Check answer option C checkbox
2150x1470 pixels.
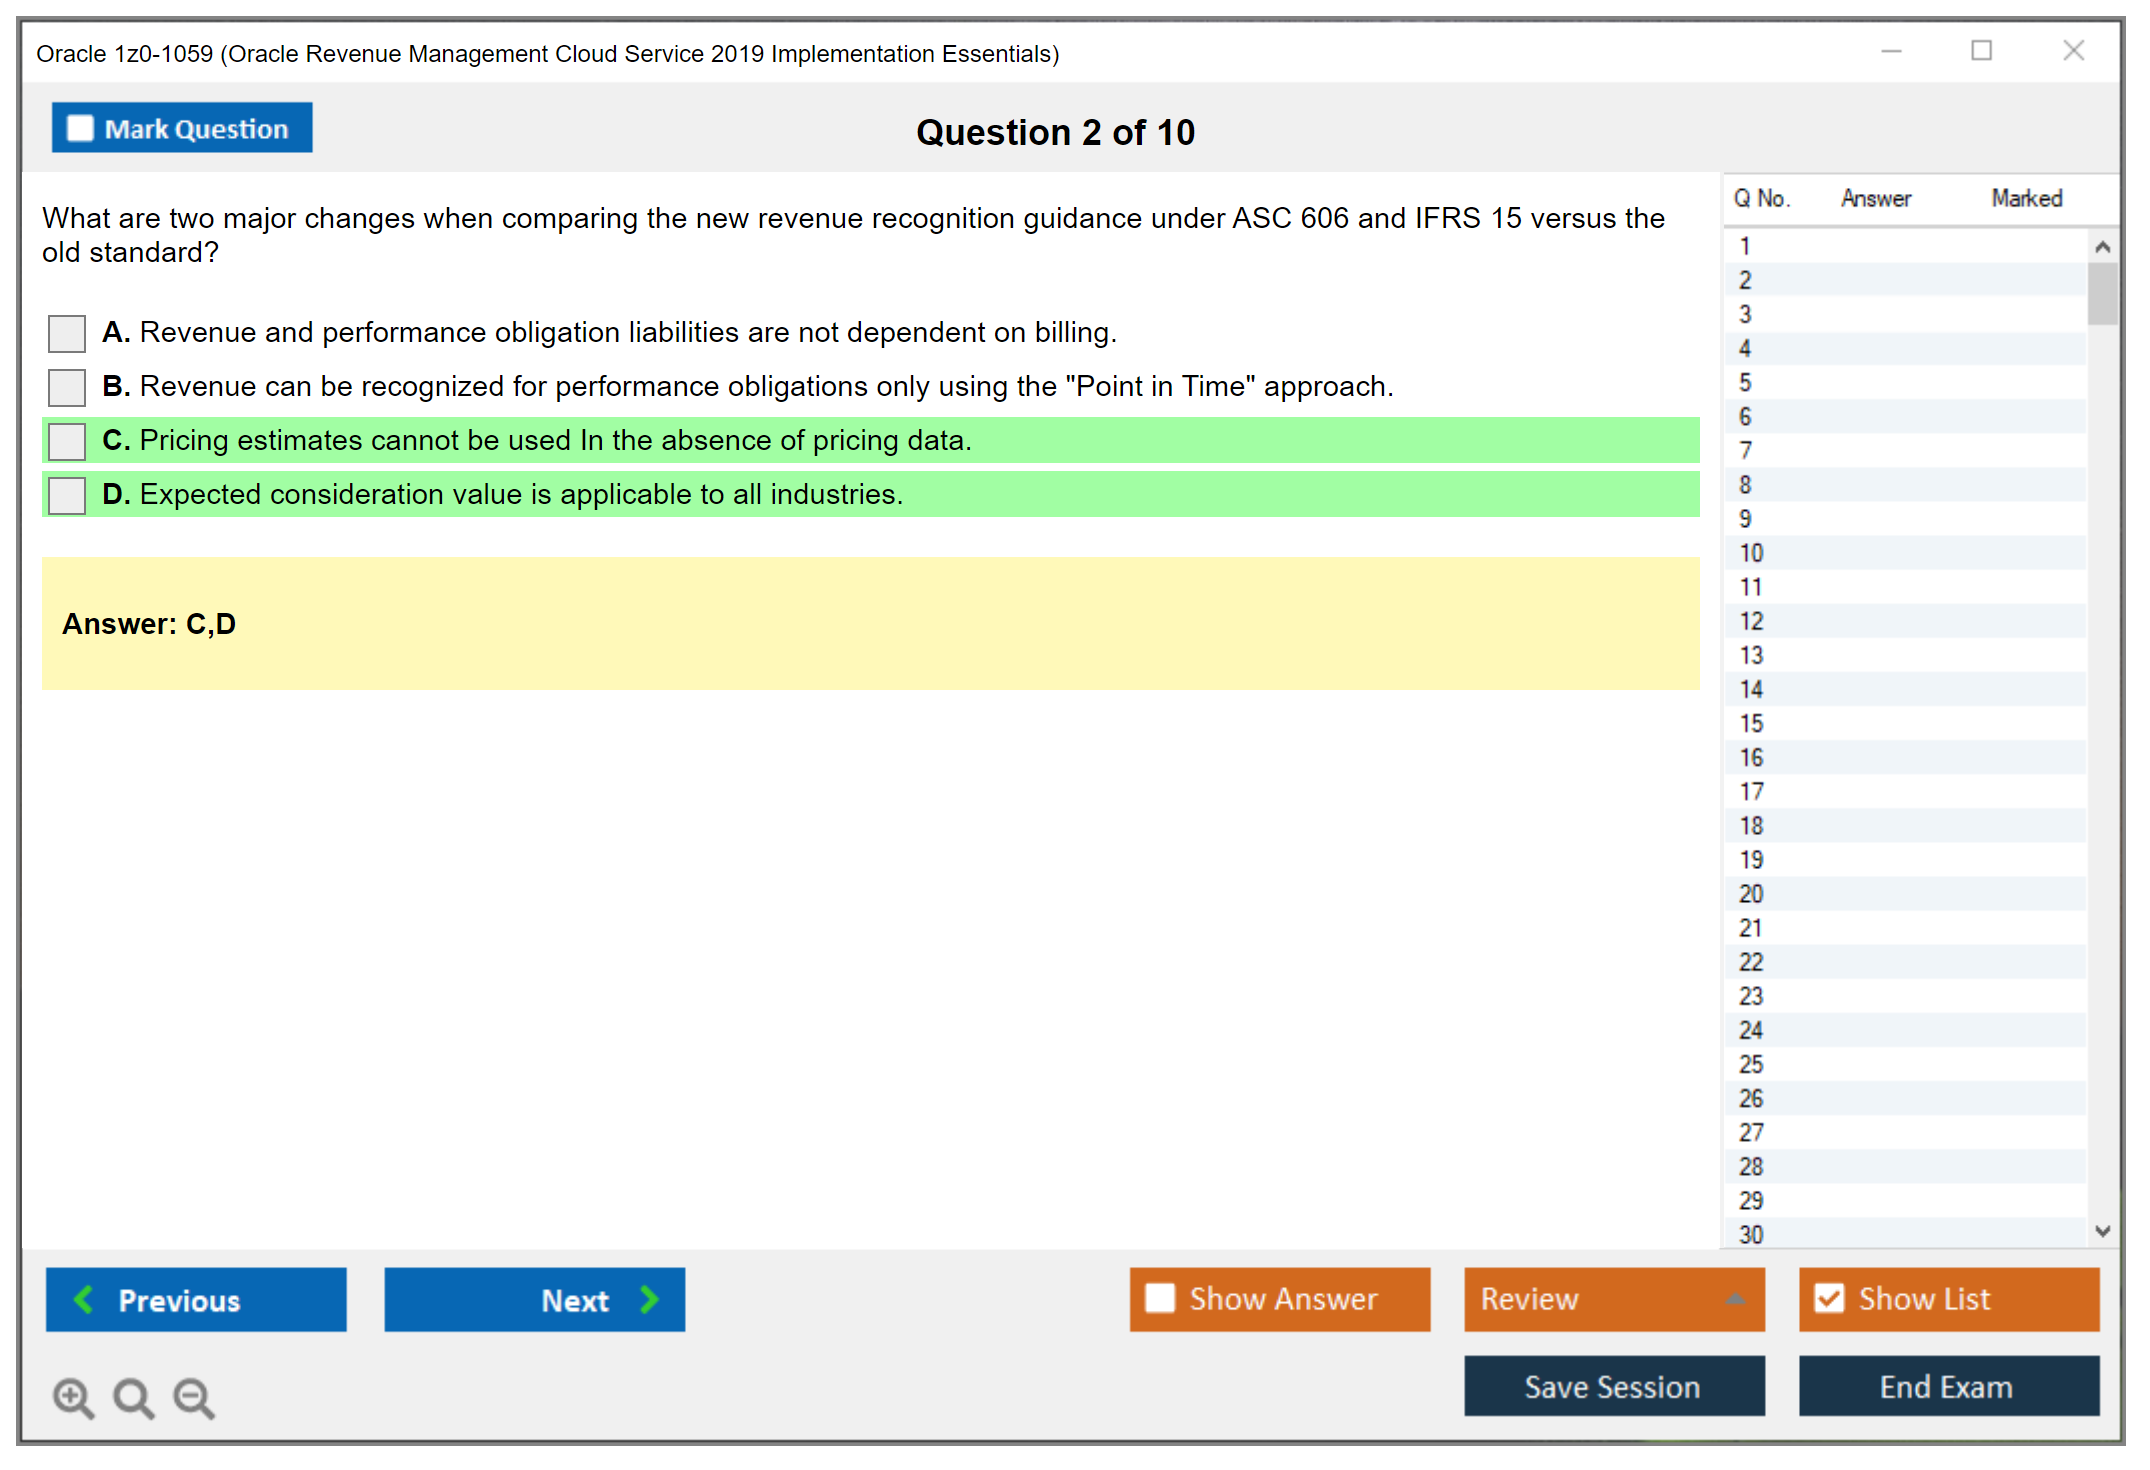pos(65,441)
